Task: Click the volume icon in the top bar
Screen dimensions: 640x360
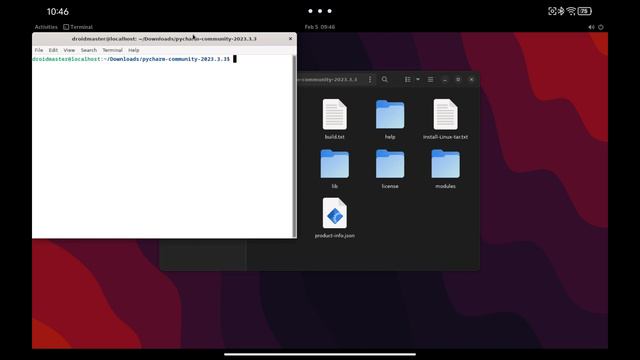Action: click(x=591, y=27)
